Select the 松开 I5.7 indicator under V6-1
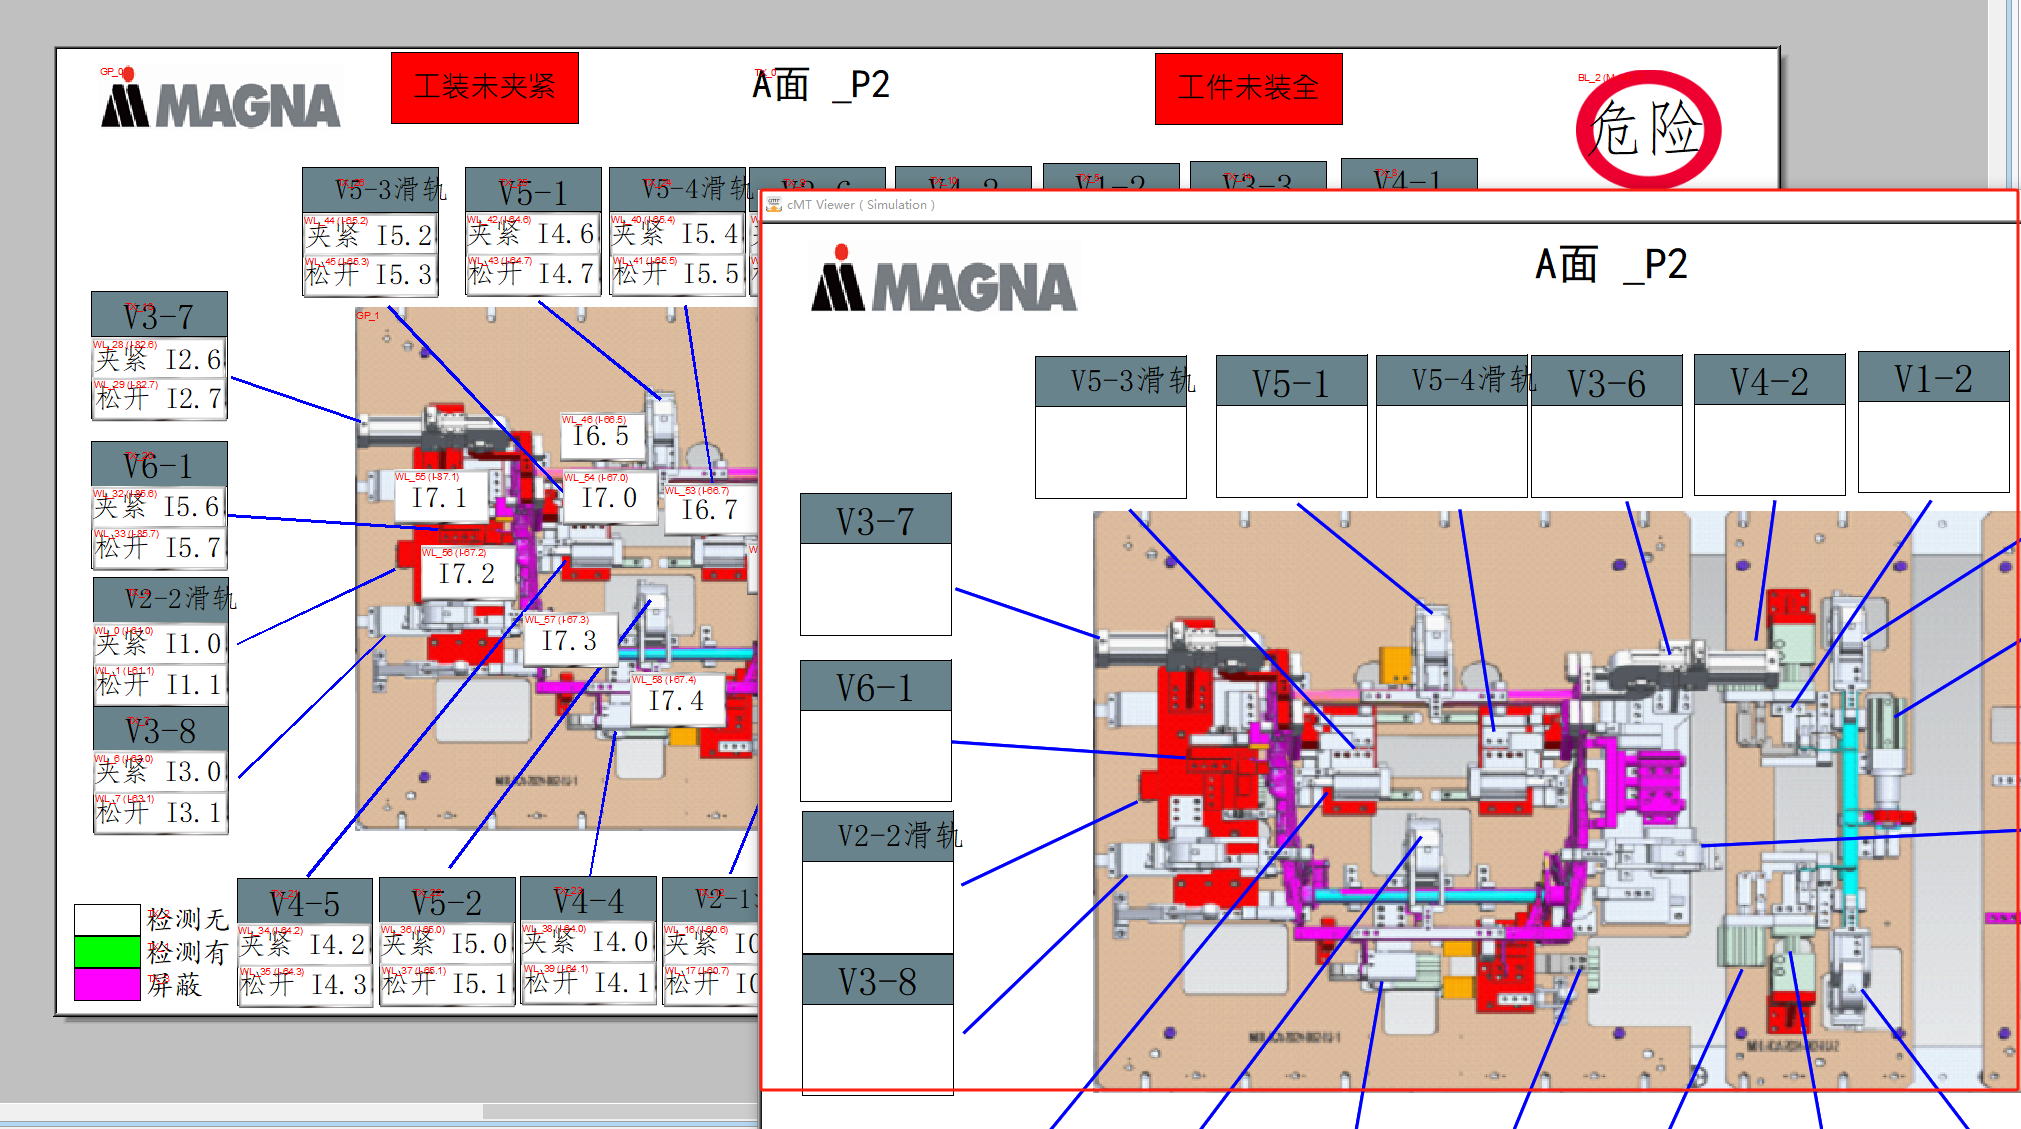The width and height of the screenshot is (2021, 1129). point(159,547)
